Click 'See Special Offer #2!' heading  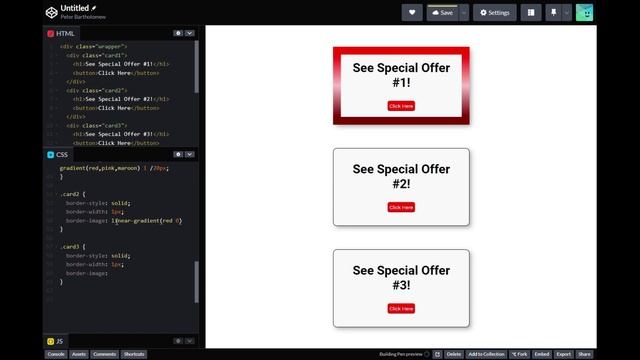[401, 176]
